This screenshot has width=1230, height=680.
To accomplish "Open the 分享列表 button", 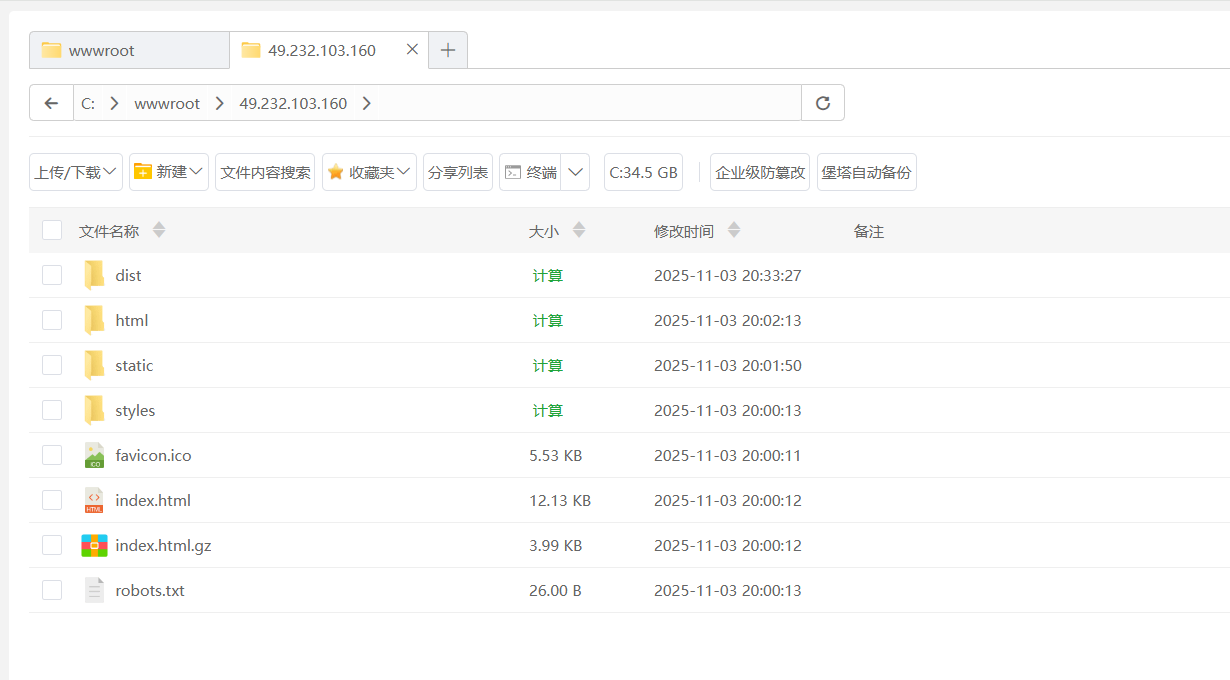I will click(x=458, y=172).
